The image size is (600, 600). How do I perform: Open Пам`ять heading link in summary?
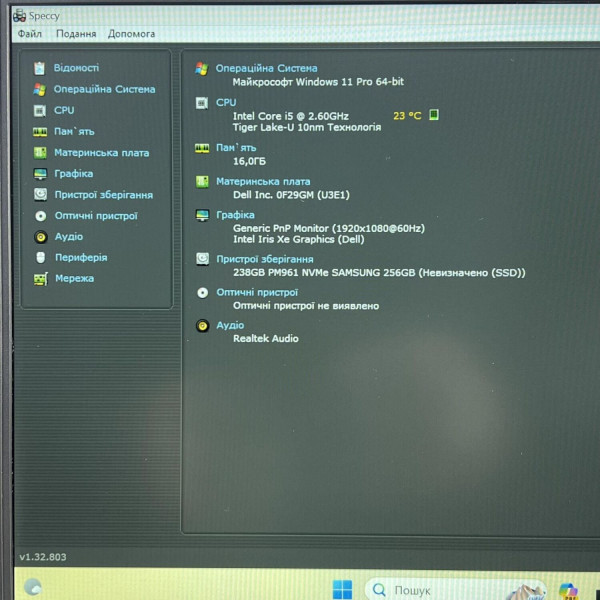click(x=236, y=148)
